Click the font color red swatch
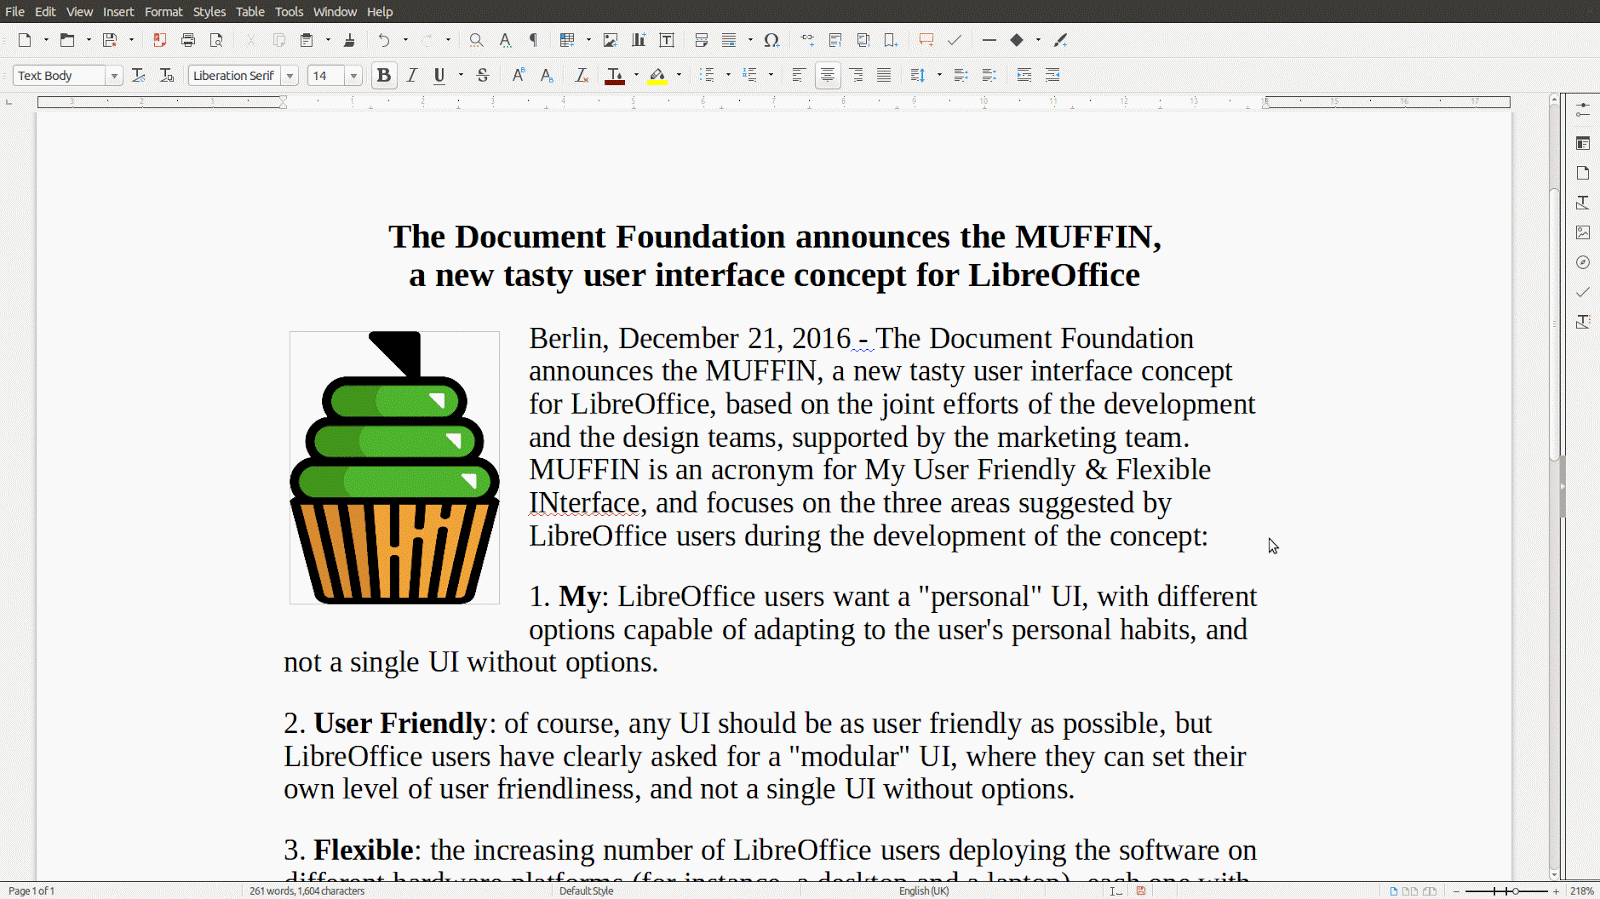The width and height of the screenshot is (1600, 899). click(x=615, y=76)
